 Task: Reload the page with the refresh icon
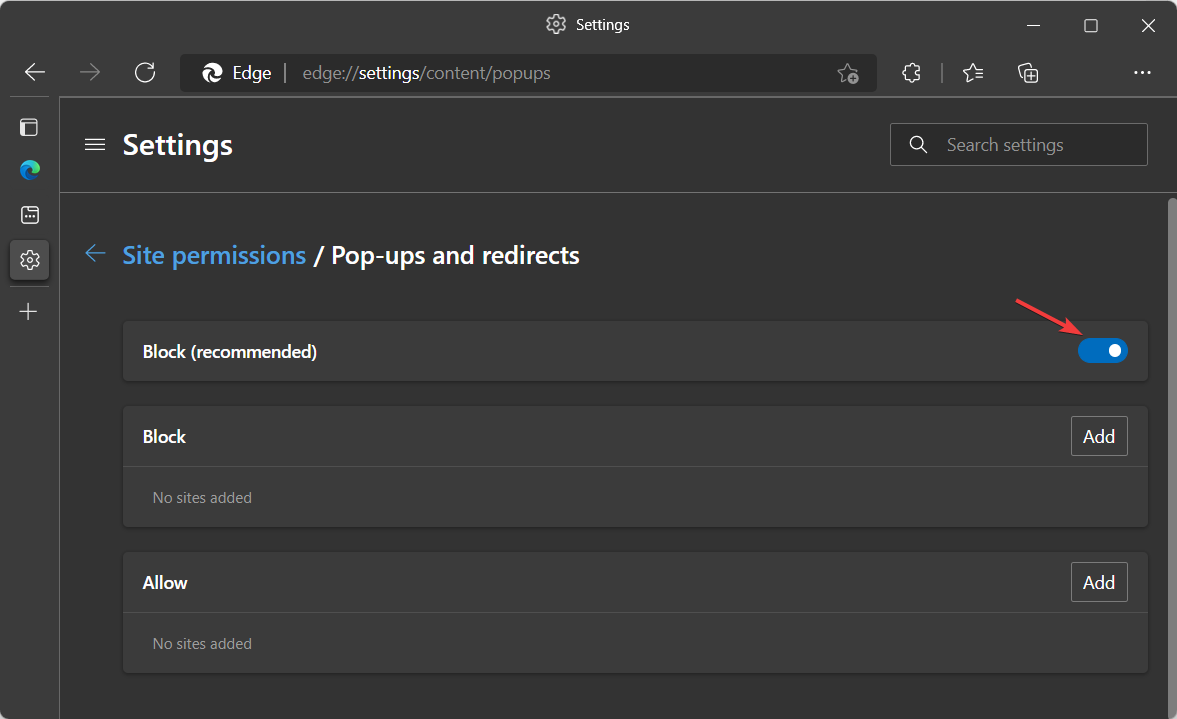145,72
